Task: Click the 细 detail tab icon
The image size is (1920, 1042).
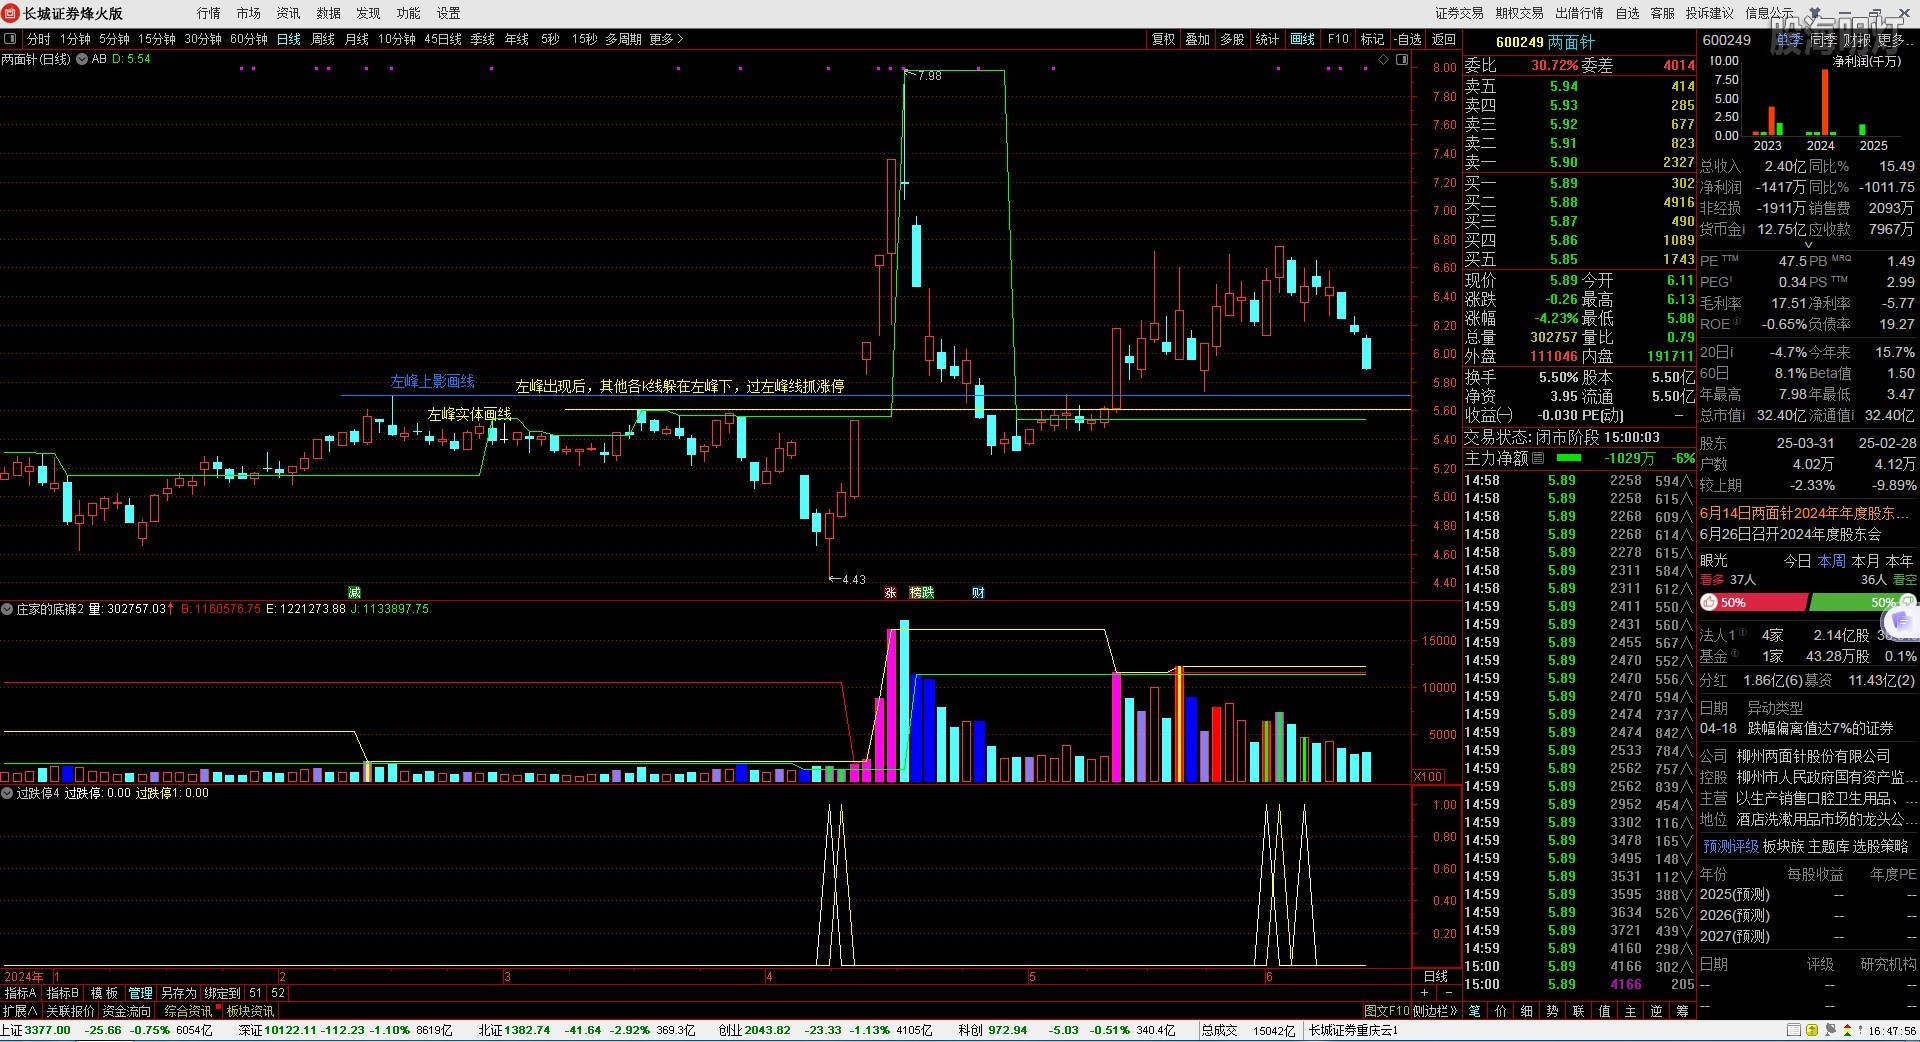Action: coord(1526,1011)
